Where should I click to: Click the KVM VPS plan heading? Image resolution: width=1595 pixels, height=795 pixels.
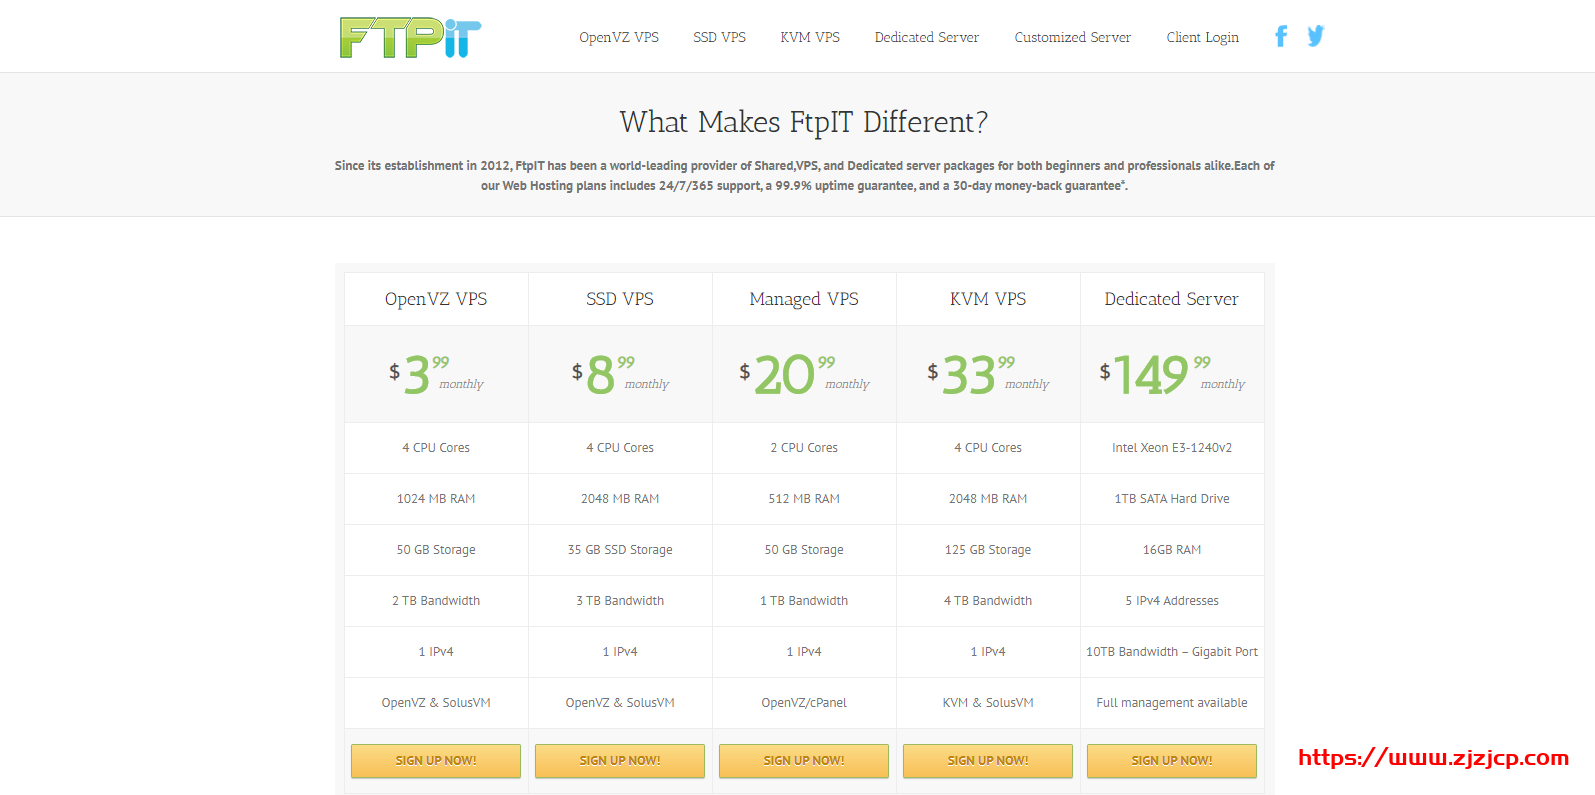(988, 299)
